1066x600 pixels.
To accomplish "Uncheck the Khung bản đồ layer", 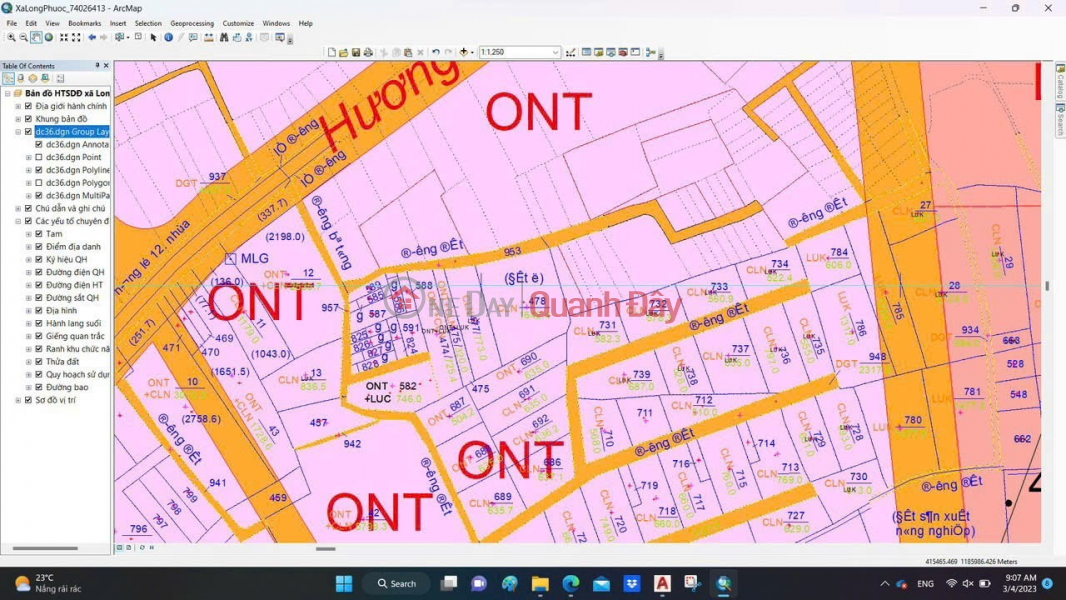I will (28, 119).
